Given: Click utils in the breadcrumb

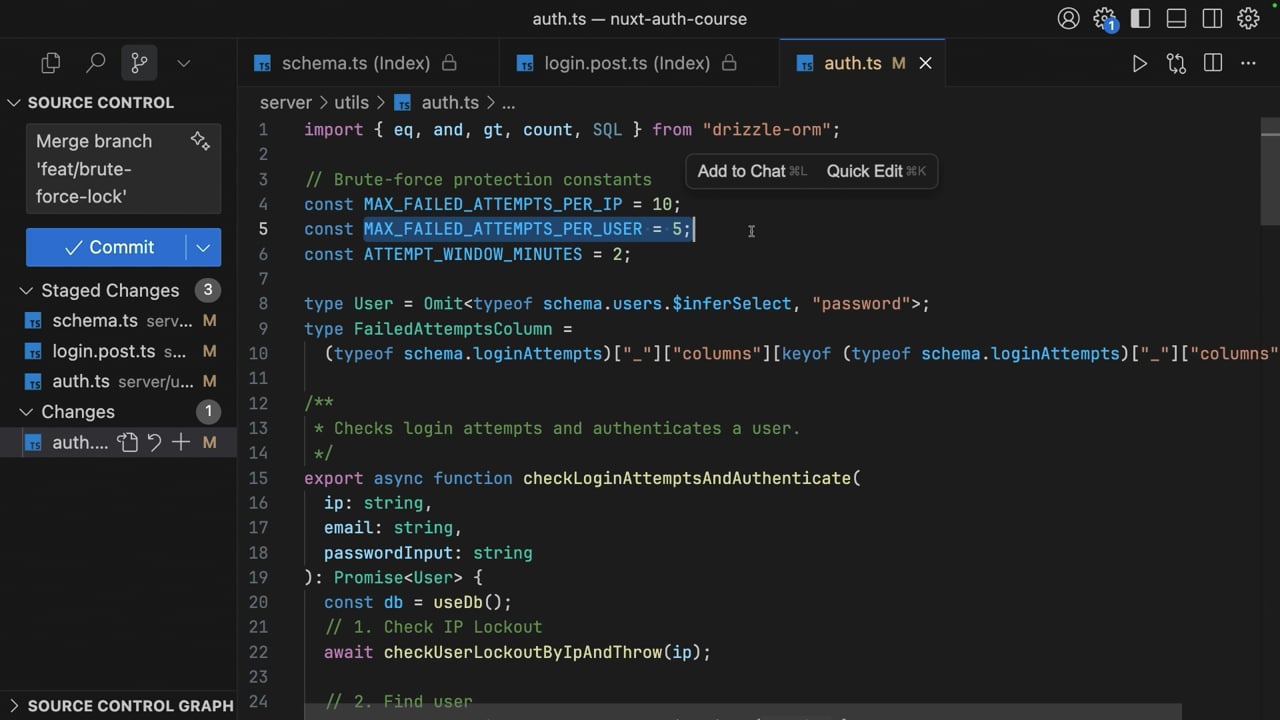Looking at the screenshot, I should coord(351,102).
